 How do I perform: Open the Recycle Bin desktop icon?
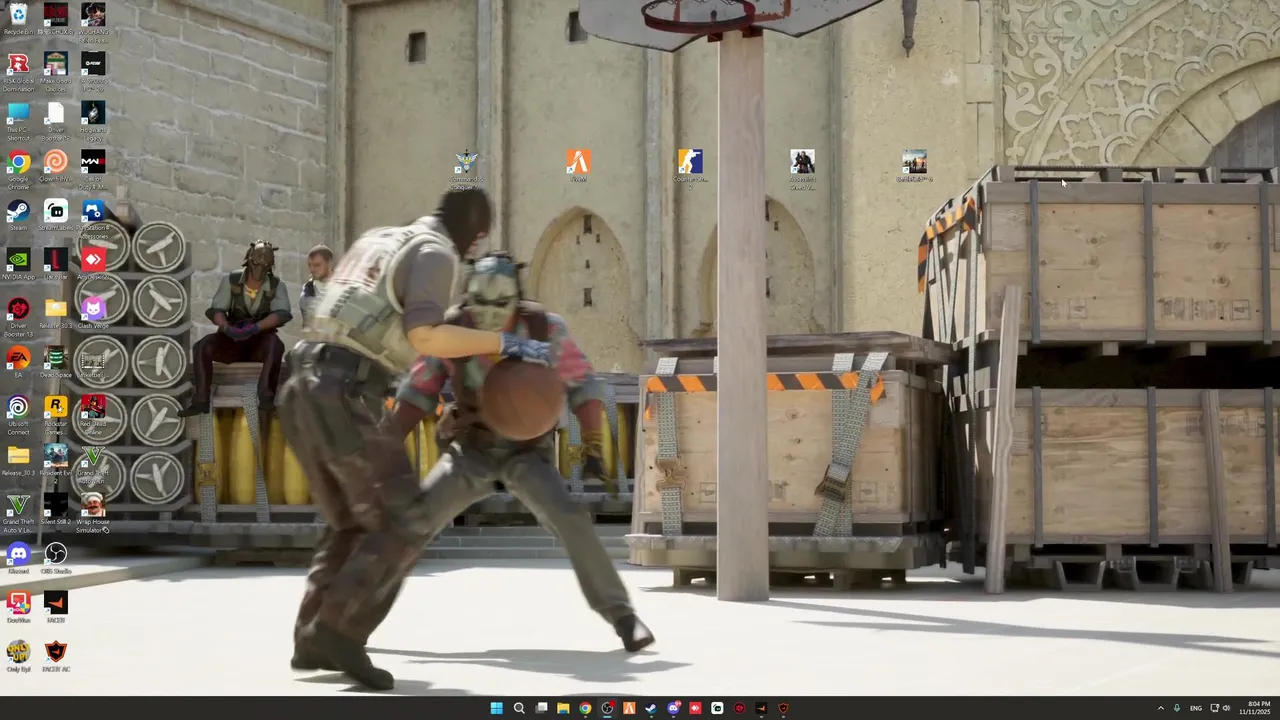coord(18,19)
